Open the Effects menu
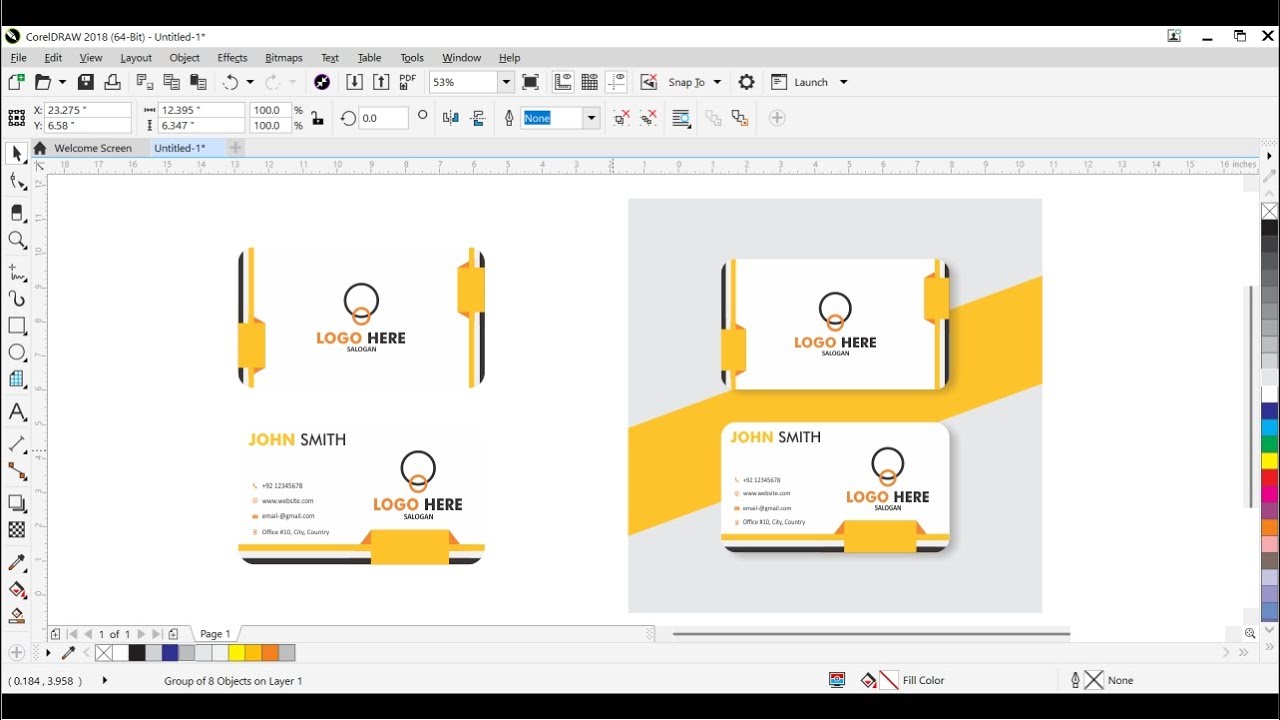The height and width of the screenshot is (720, 1280). (x=232, y=58)
